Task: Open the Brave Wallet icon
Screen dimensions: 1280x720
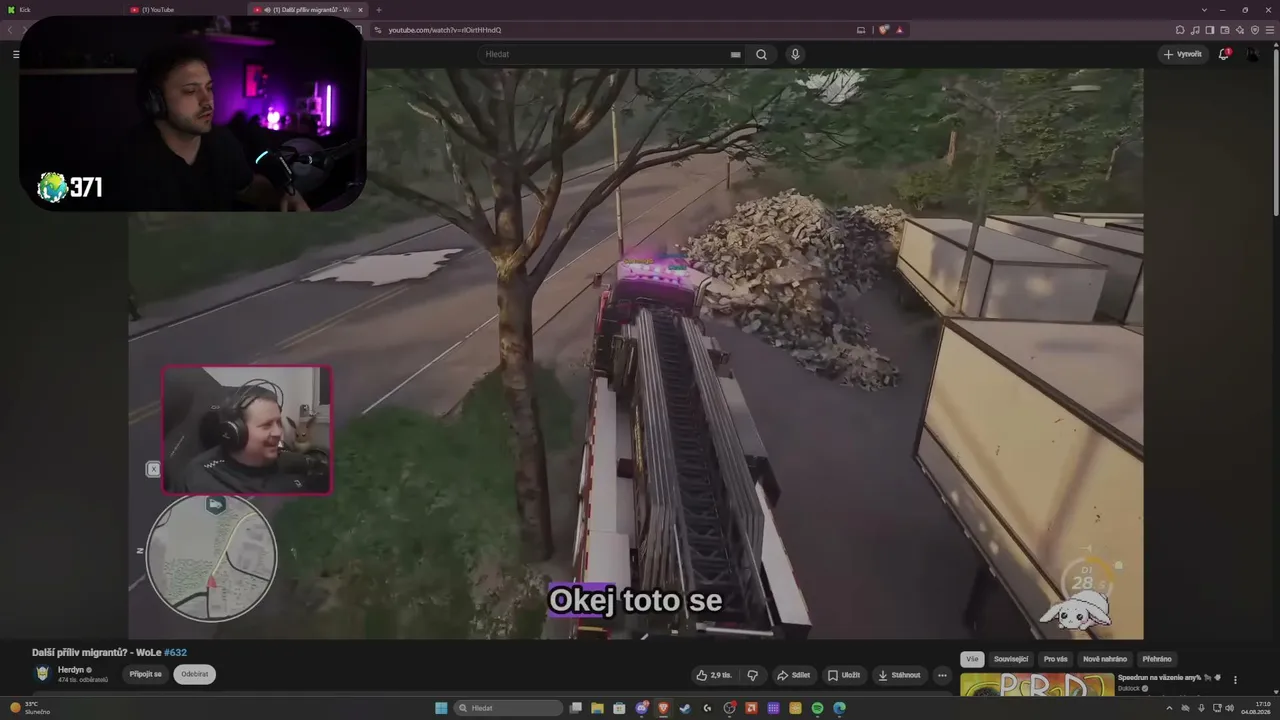Action: 1225,30
